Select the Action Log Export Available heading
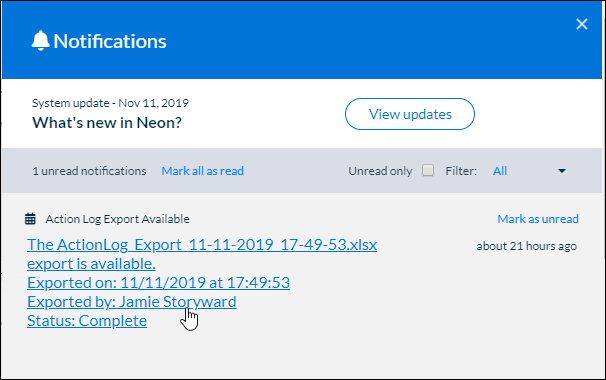 [117, 219]
